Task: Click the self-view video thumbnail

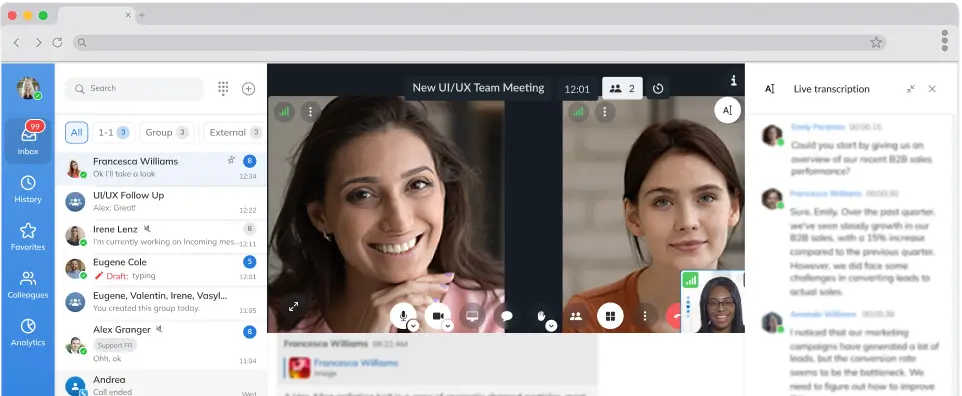Action: point(713,301)
